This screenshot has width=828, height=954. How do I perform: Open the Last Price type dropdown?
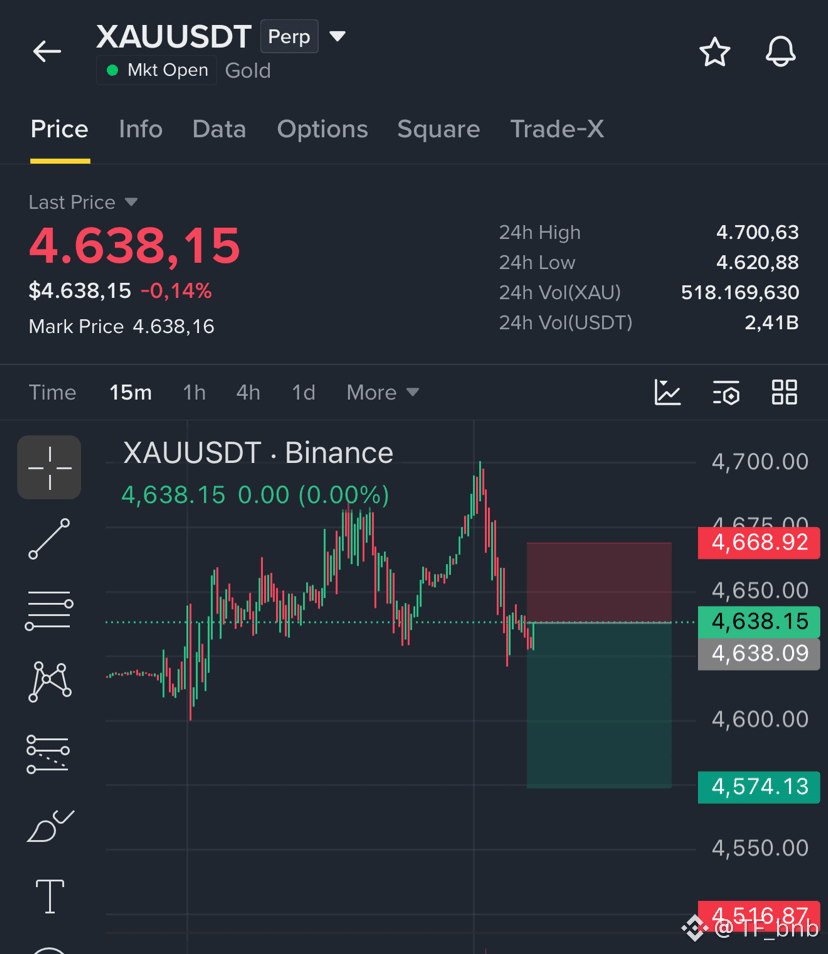[131, 202]
